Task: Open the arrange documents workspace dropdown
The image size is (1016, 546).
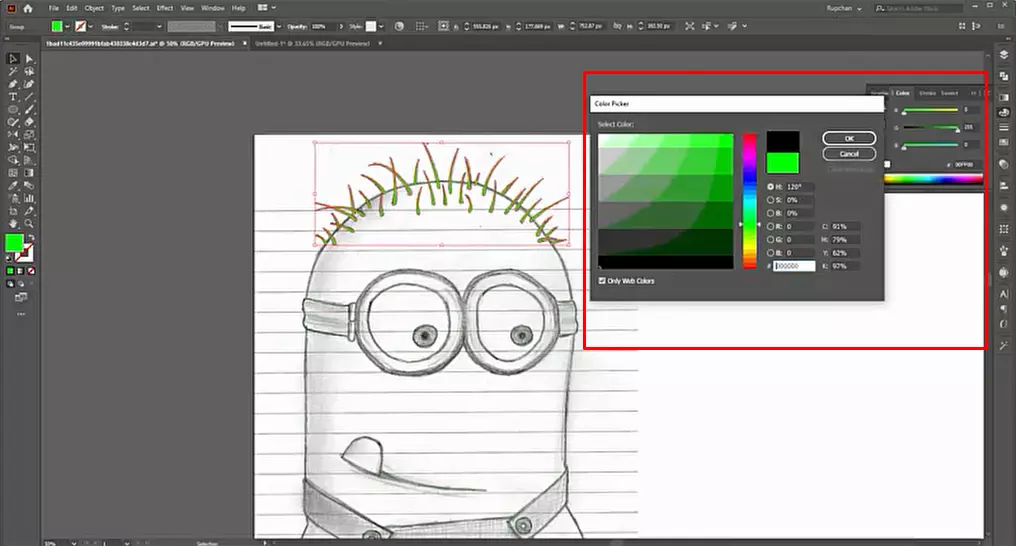Action: 267,8
